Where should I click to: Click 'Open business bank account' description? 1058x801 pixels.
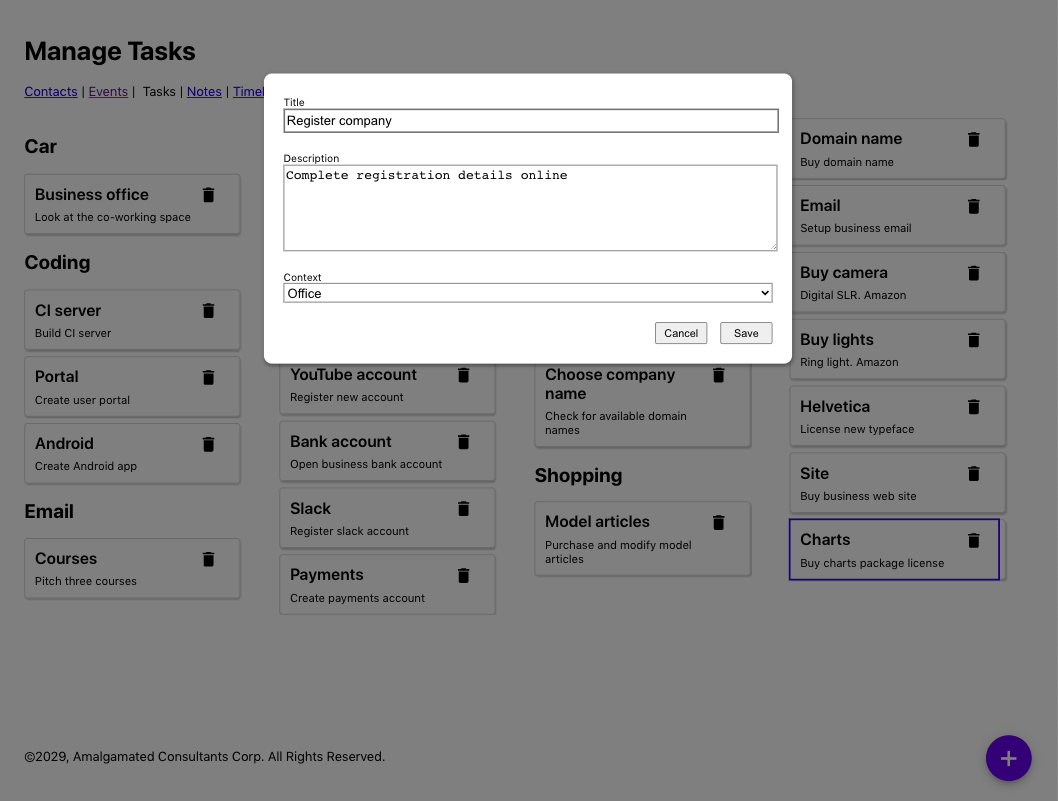(x=366, y=464)
